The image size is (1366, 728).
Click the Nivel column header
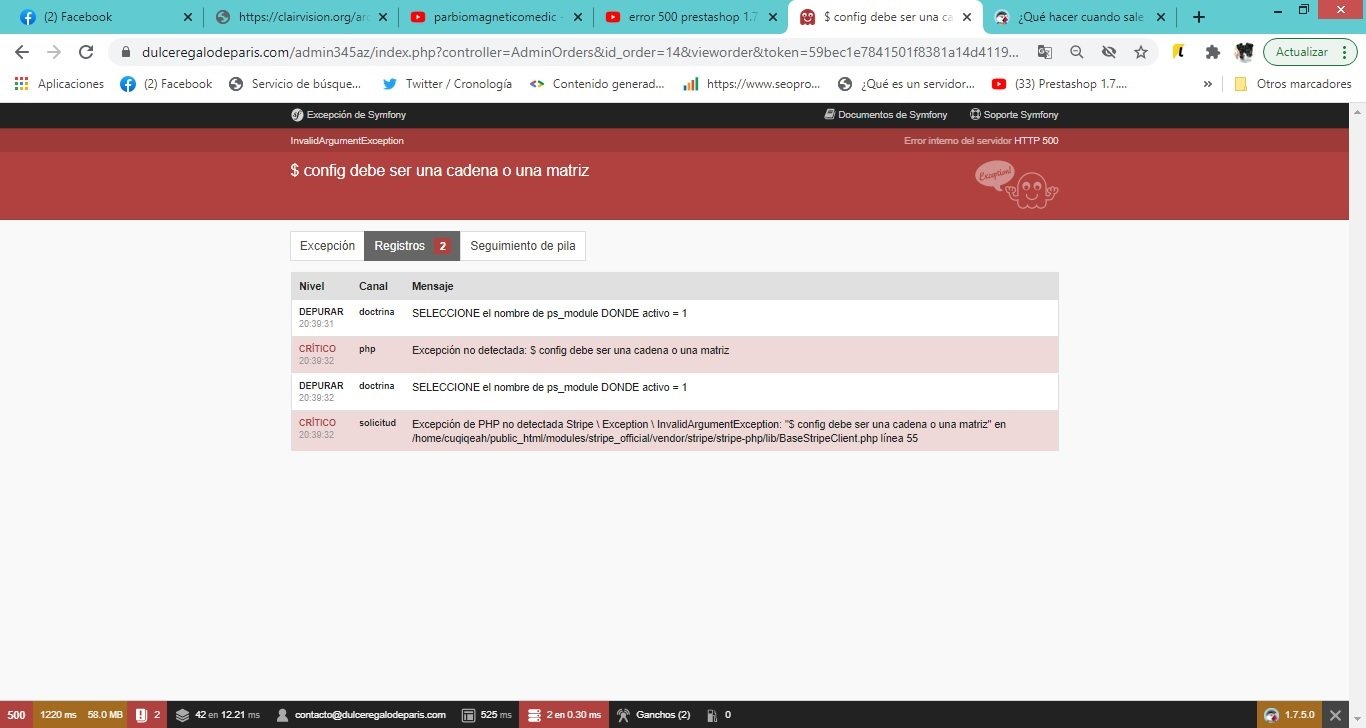point(312,287)
